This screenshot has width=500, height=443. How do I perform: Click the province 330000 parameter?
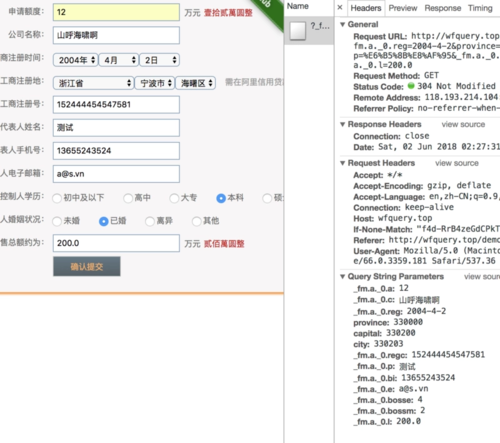[388, 322]
